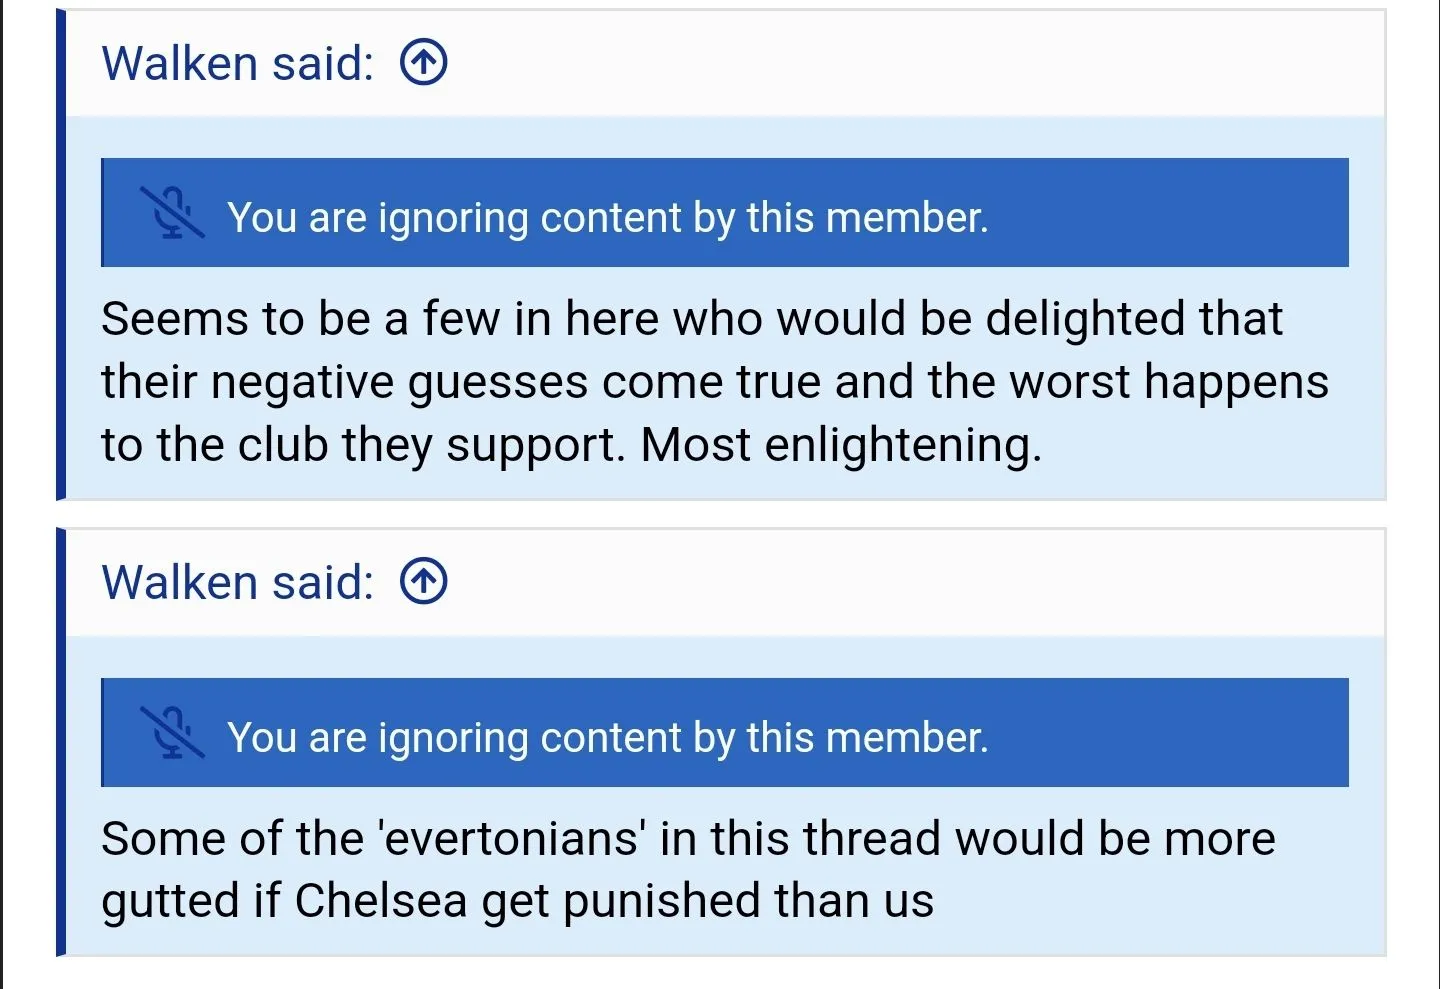Click the dark blue left border of first quote
This screenshot has height=989, width=1440.
coord(61,255)
